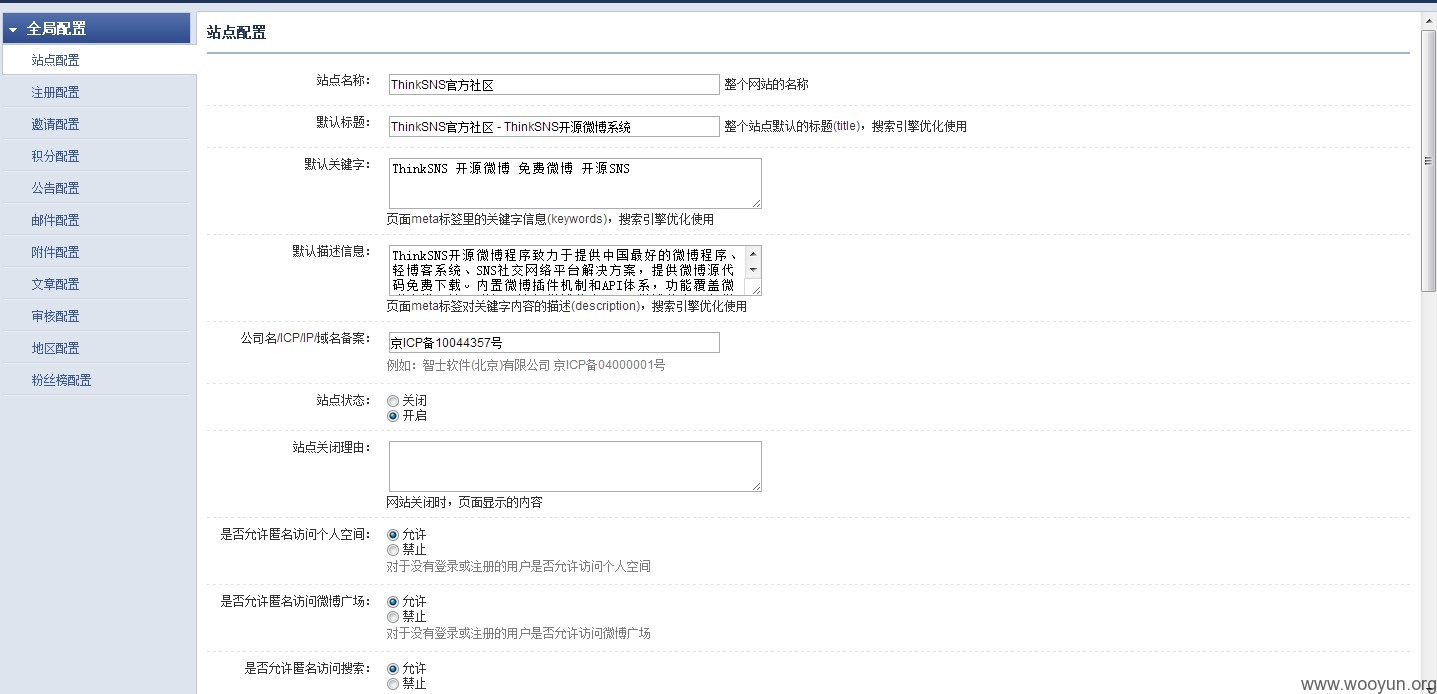Open 地区配置 in the sidebar

point(55,348)
